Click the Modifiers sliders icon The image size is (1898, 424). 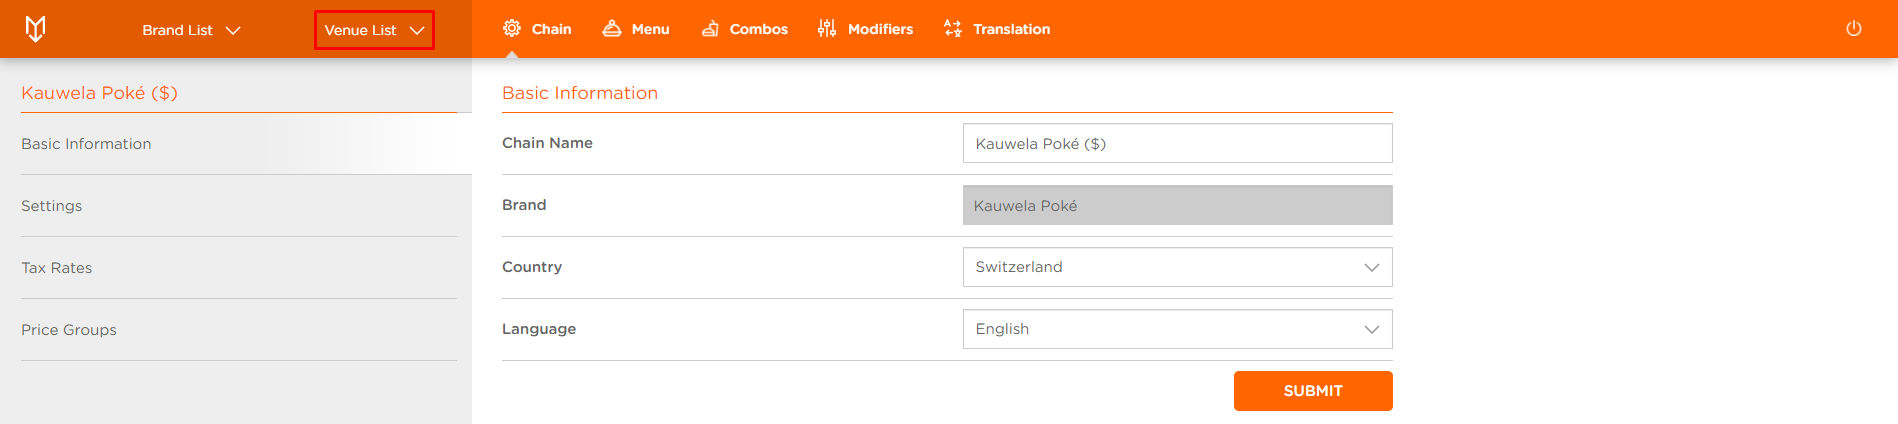click(827, 28)
